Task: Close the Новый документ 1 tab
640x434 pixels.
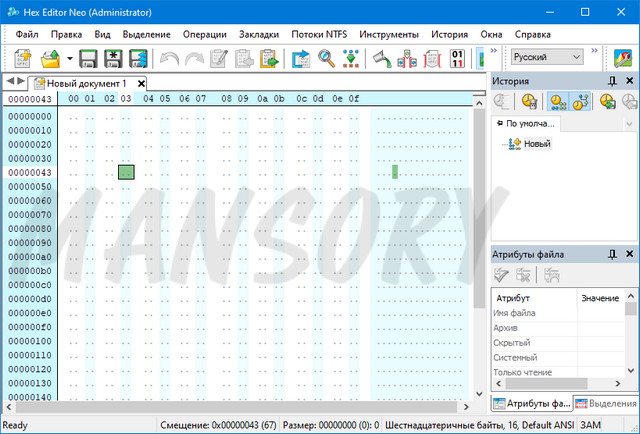Action: [140, 83]
